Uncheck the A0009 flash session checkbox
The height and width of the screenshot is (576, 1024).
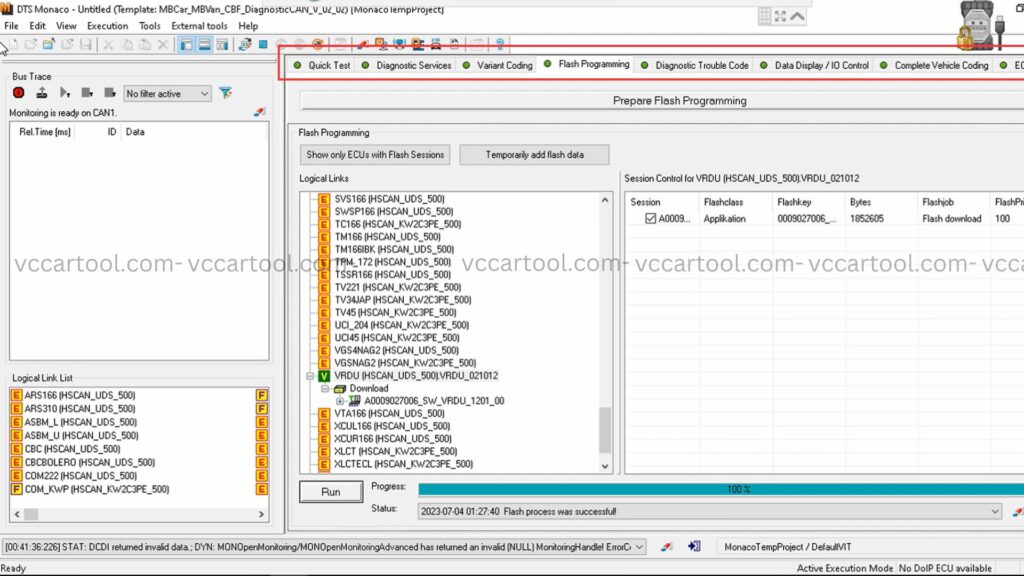(x=651, y=219)
